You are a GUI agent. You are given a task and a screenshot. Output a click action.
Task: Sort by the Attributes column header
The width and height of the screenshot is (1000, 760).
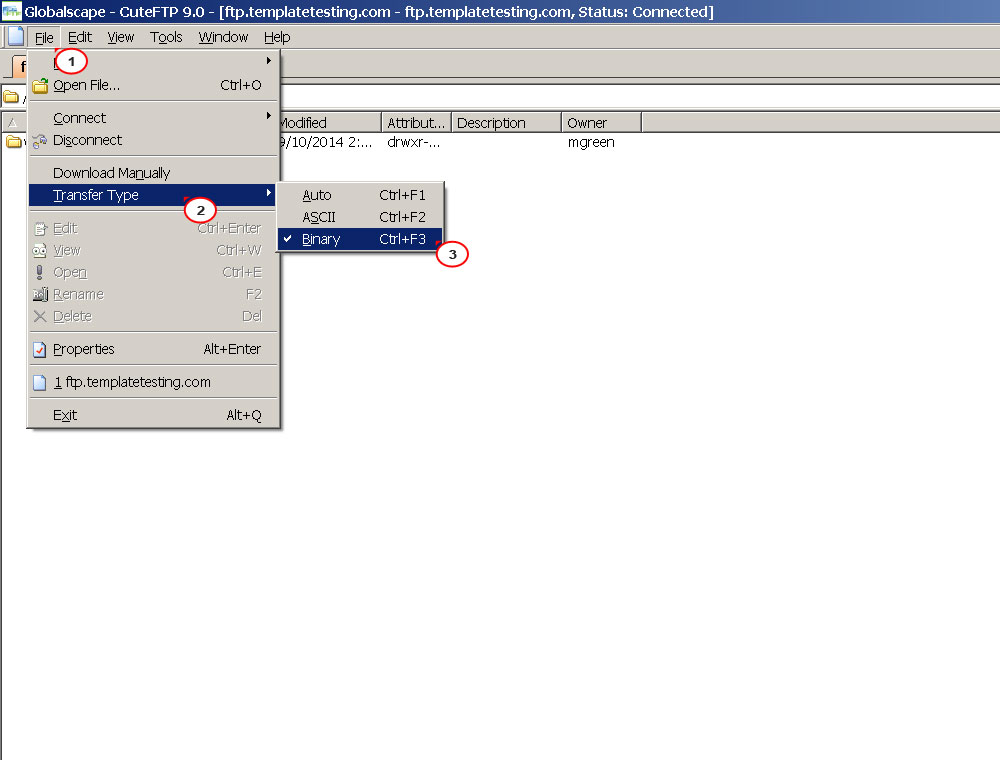(416, 122)
